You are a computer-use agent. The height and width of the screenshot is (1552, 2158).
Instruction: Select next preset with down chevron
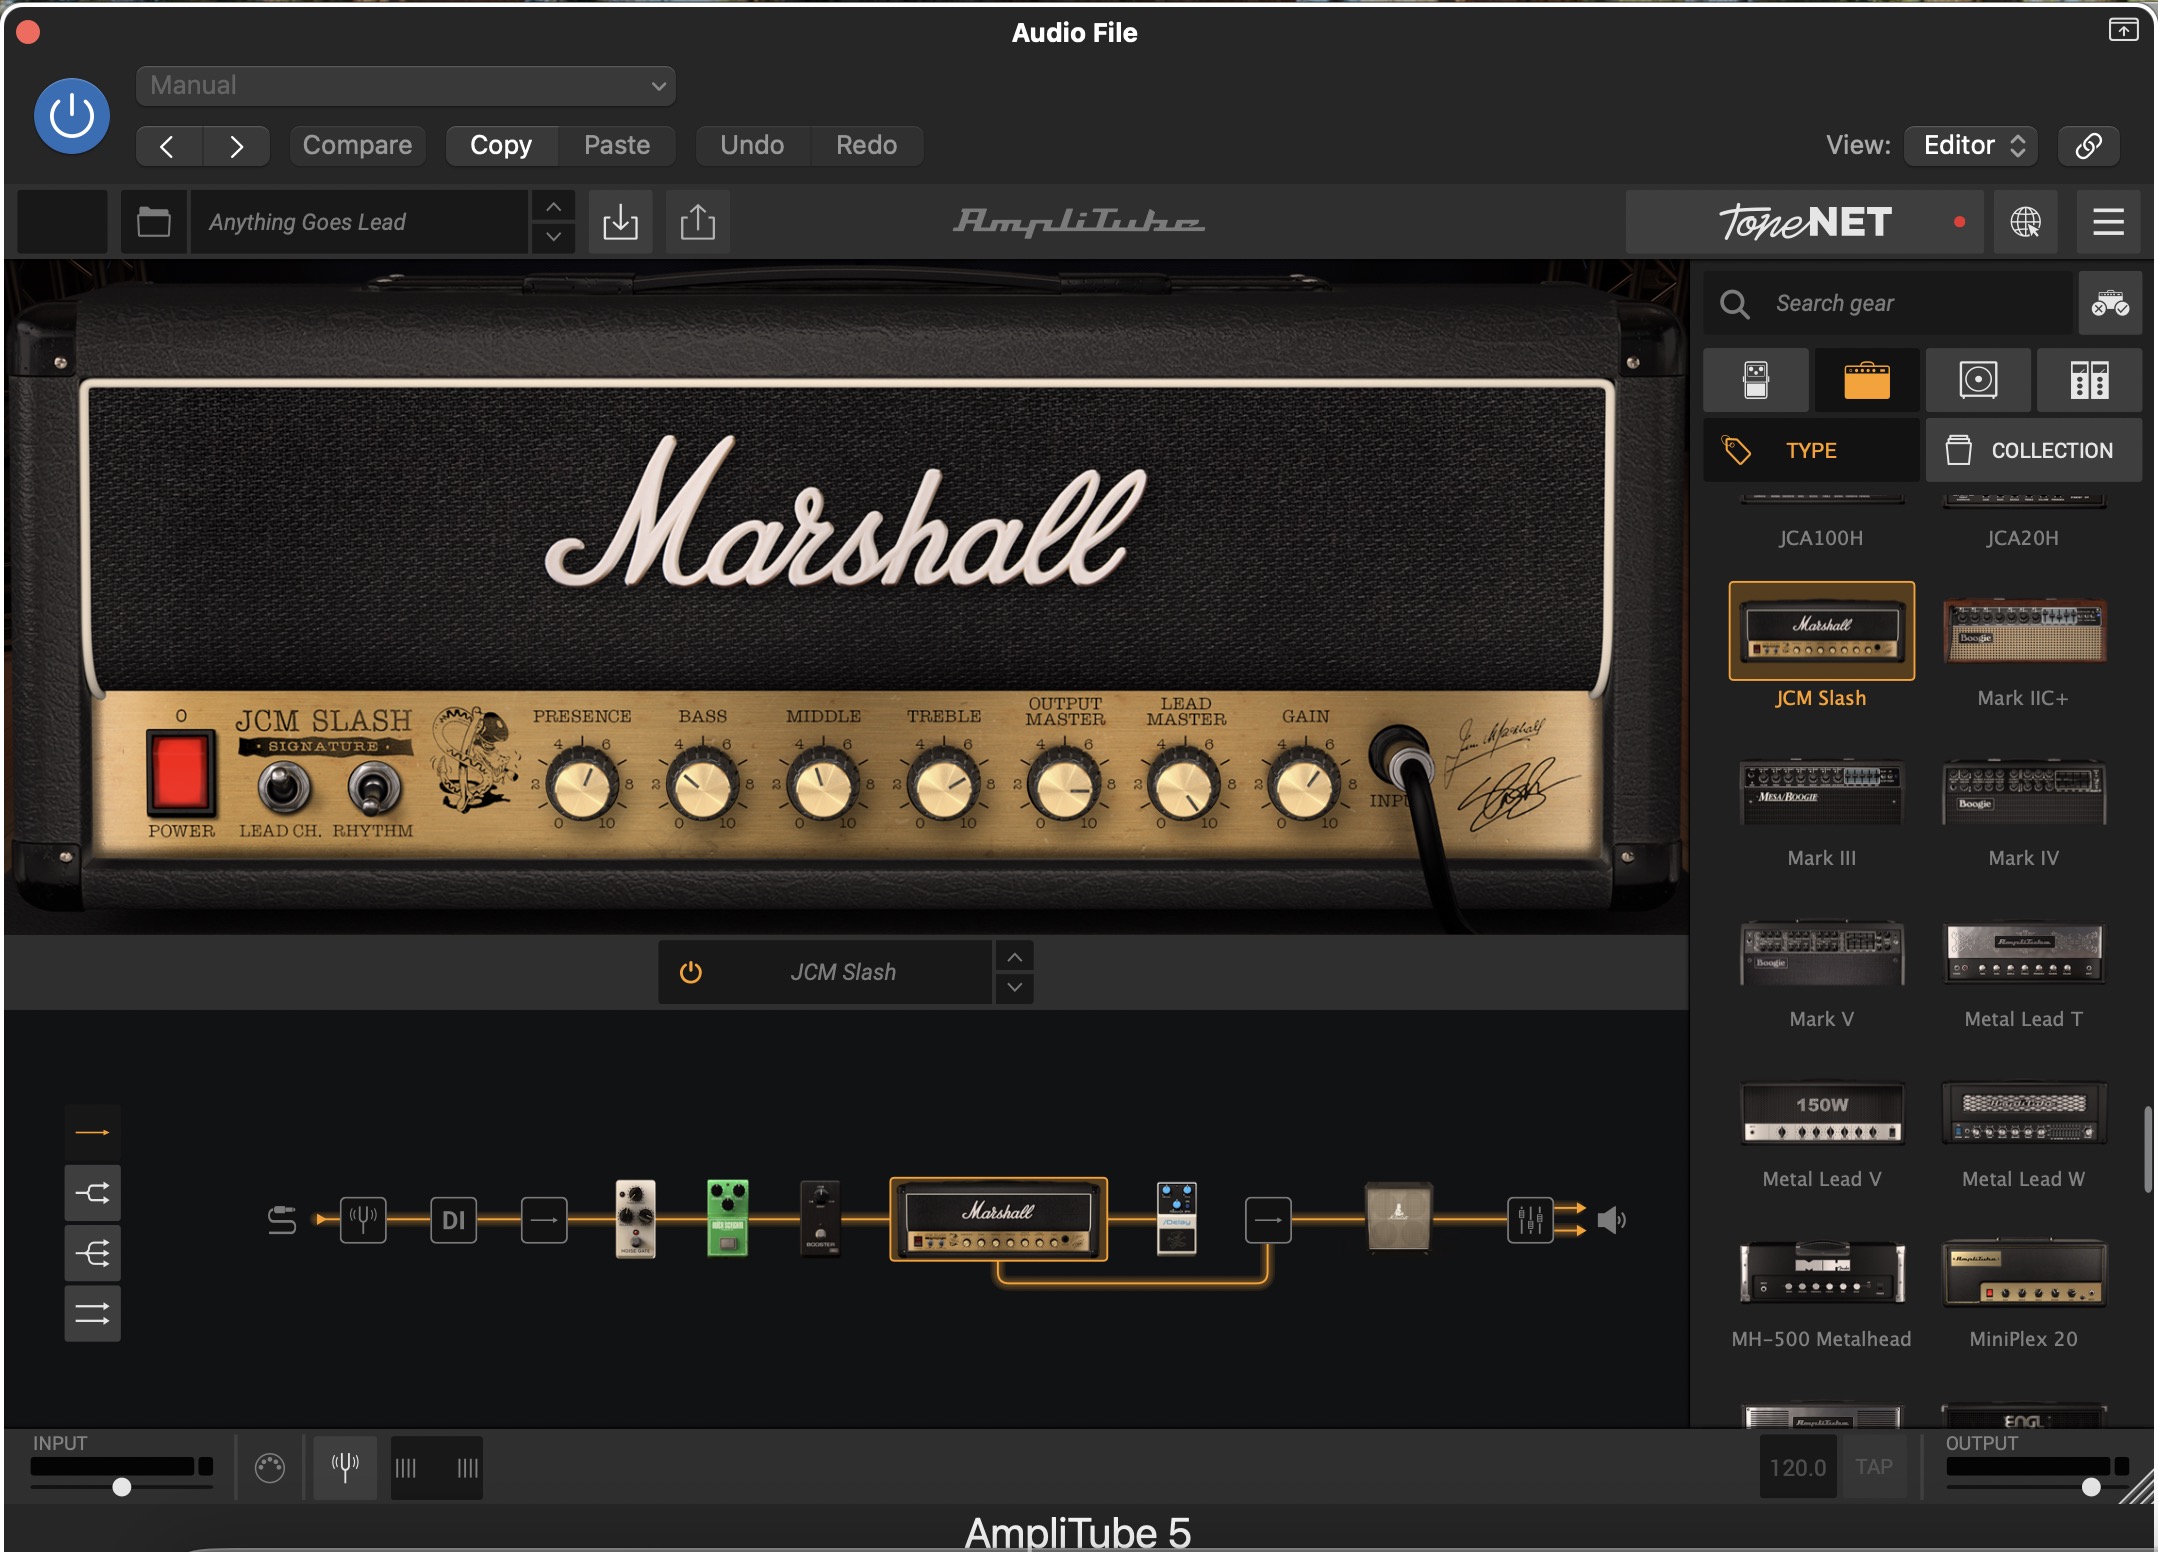(x=553, y=237)
